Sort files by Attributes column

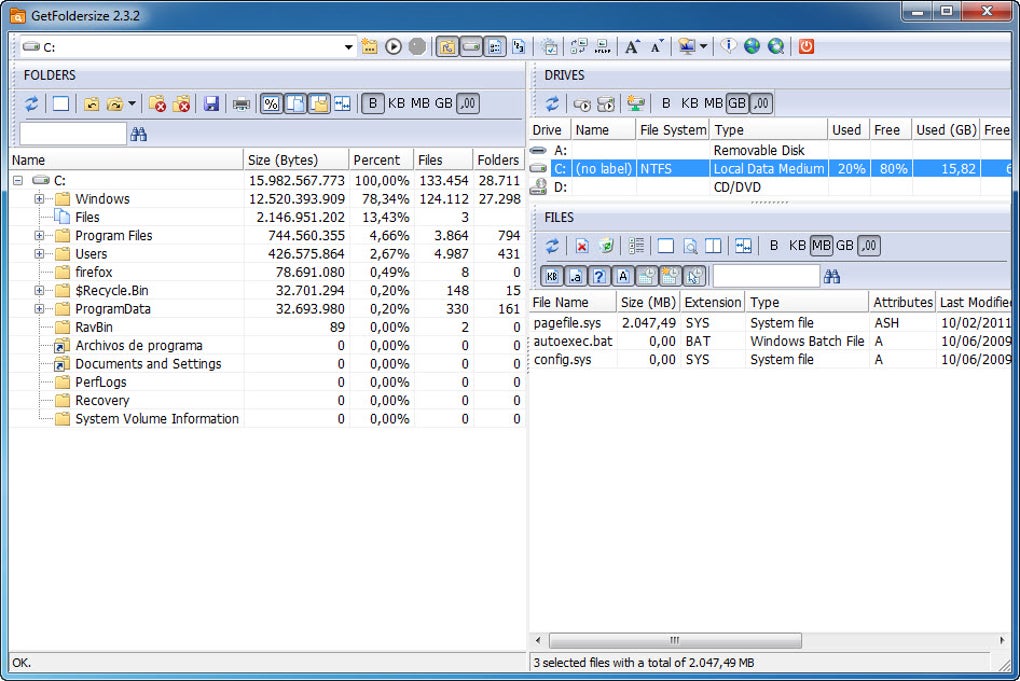[902, 302]
